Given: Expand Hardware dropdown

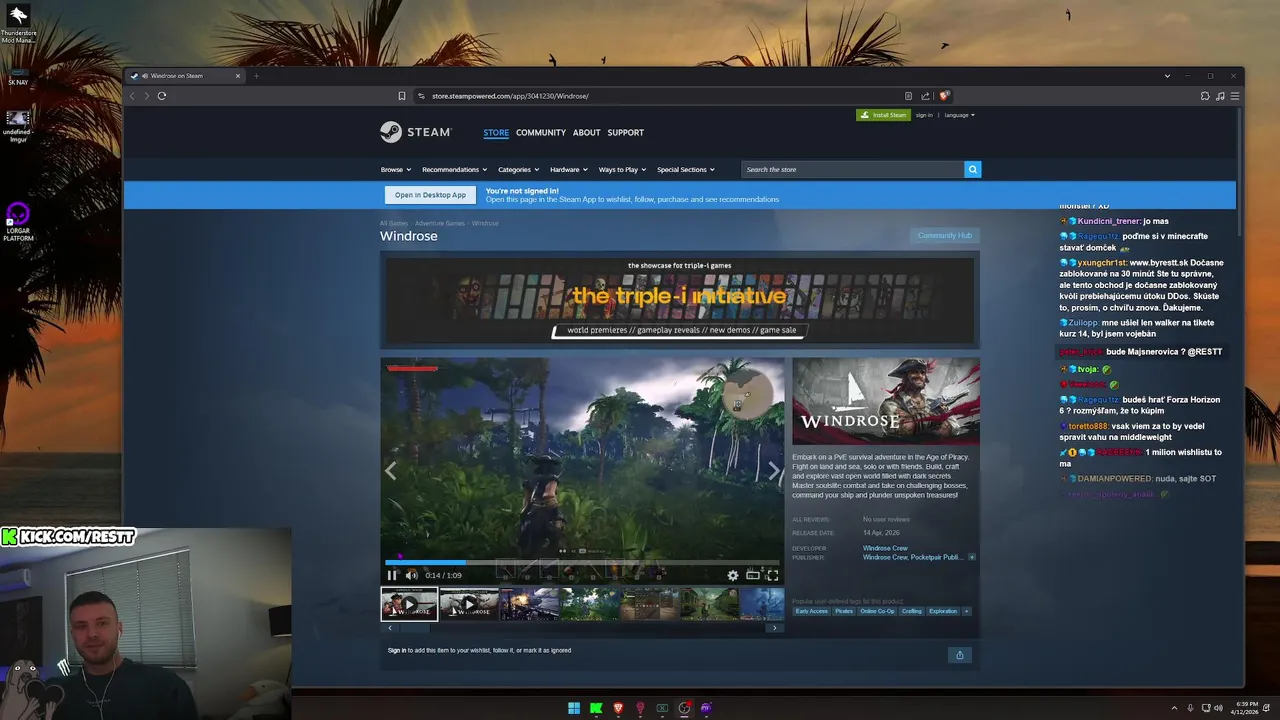Looking at the screenshot, I should 568,170.
